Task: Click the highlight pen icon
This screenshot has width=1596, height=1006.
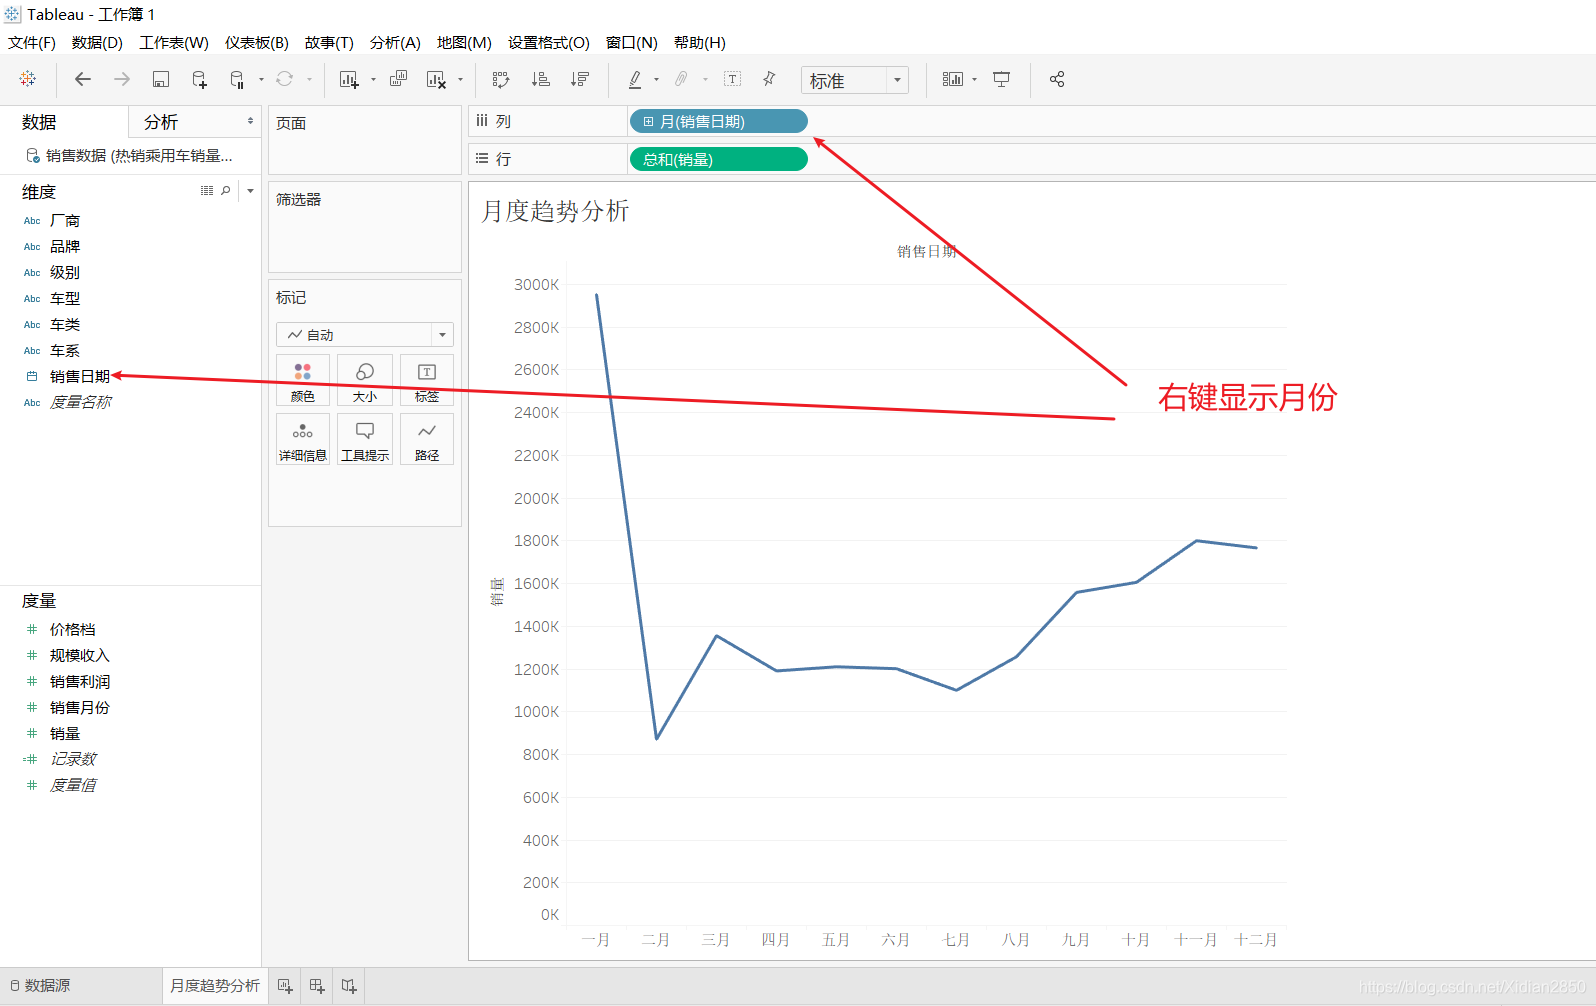Action: coord(634,79)
